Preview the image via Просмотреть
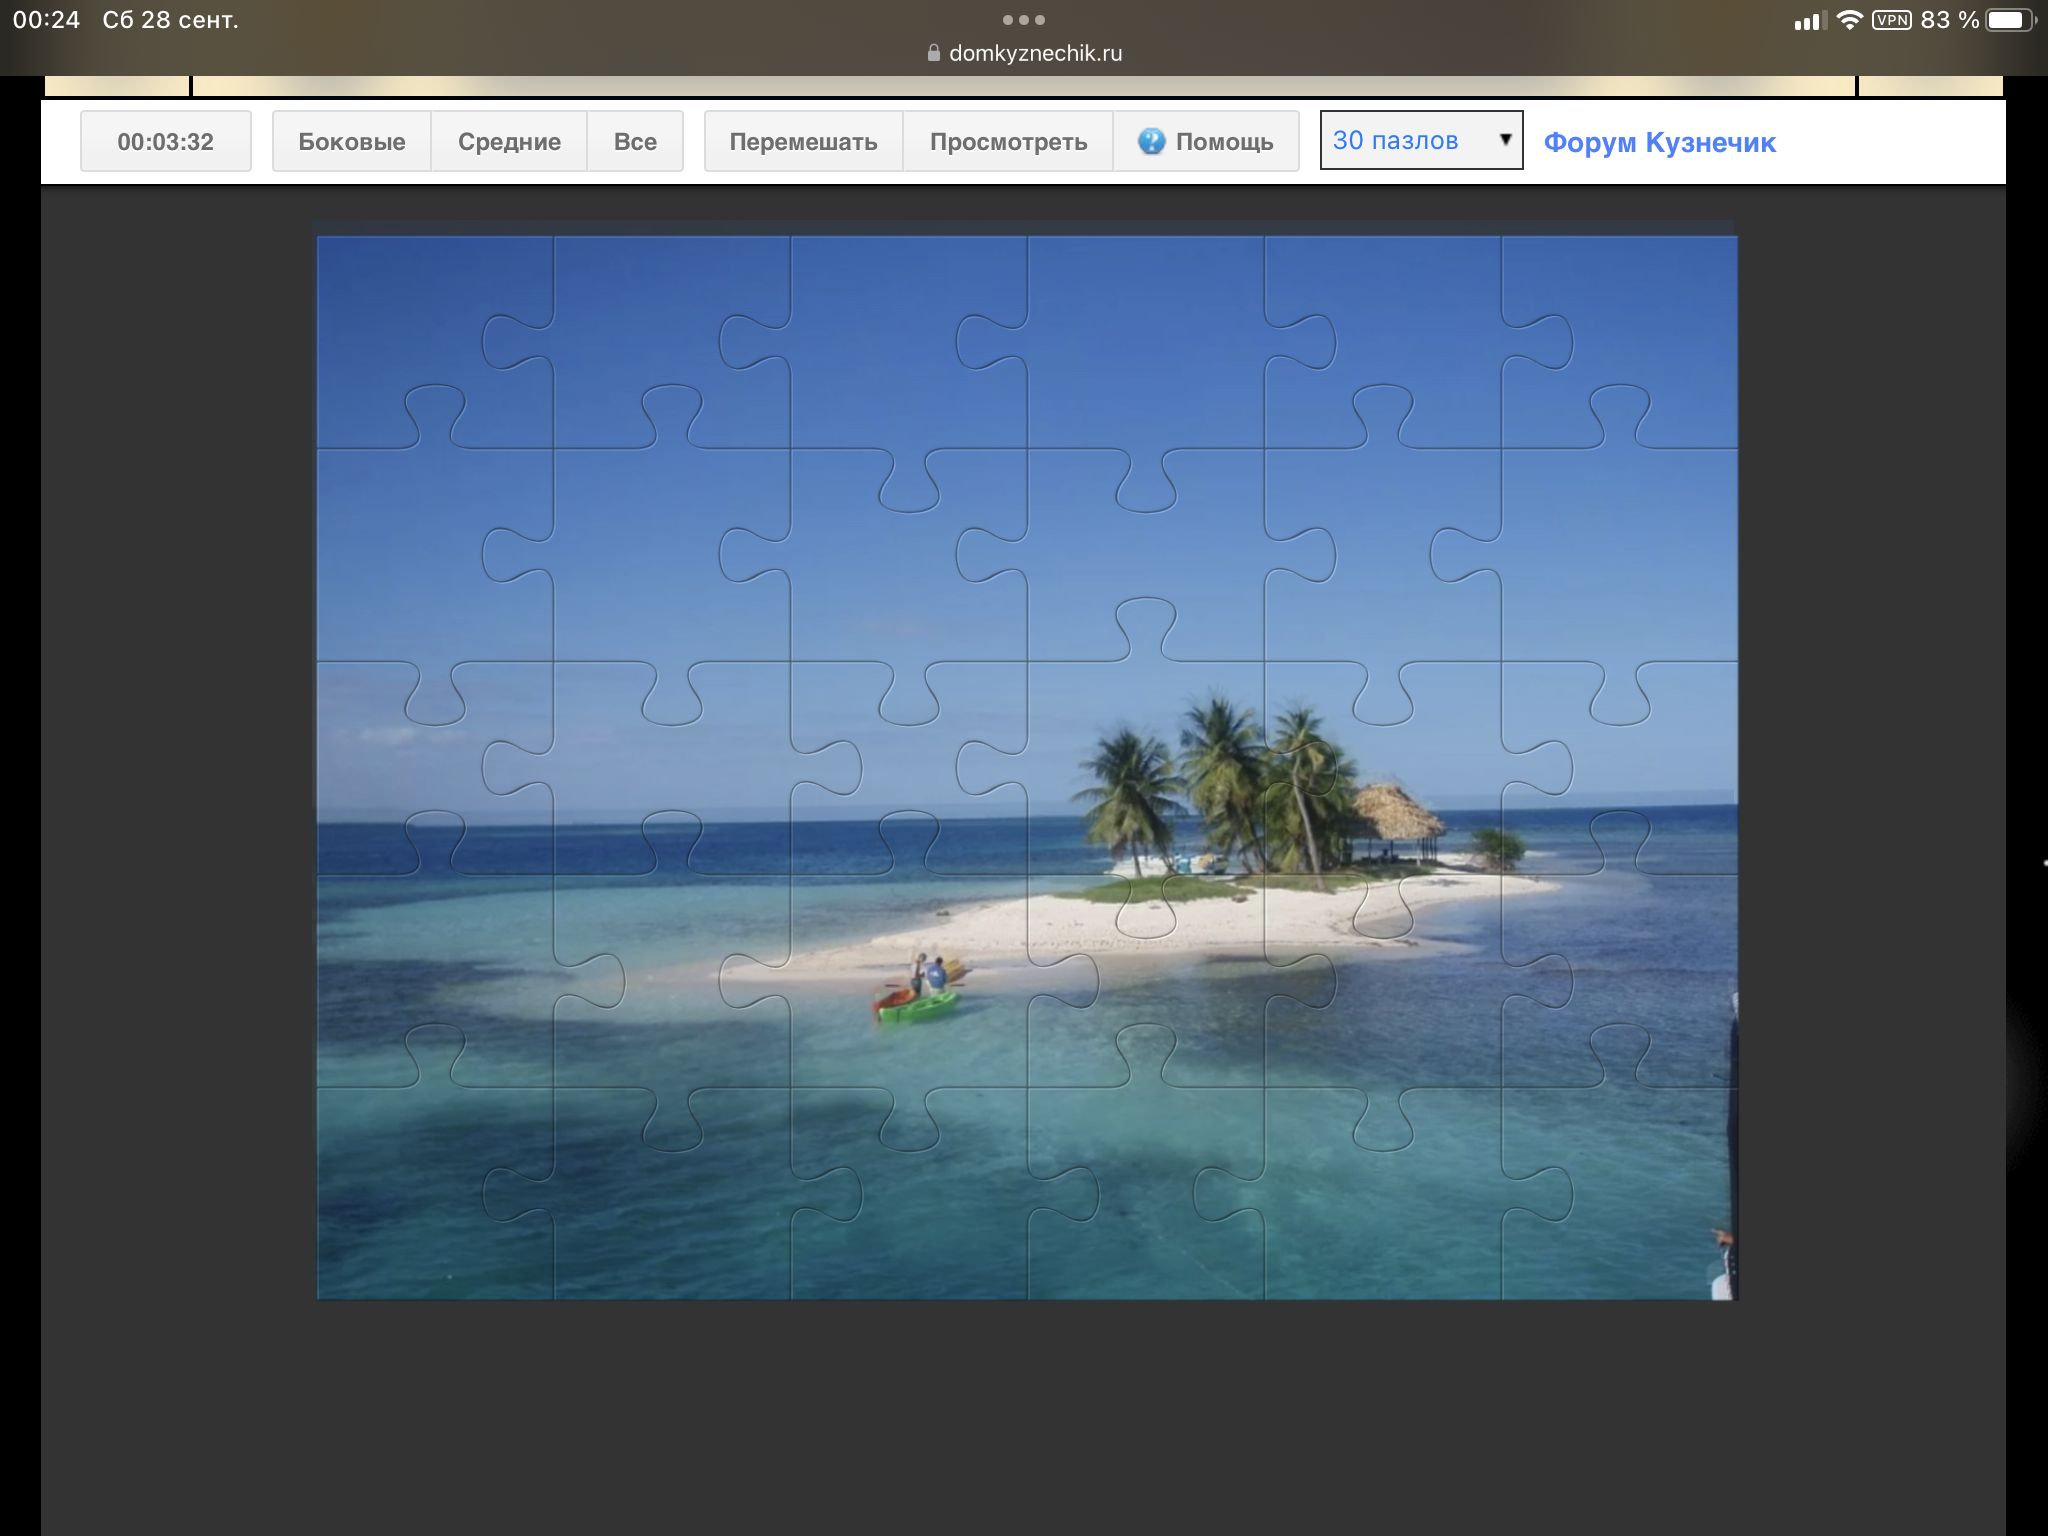This screenshot has width=2048, height=1536. [1008, 142]
